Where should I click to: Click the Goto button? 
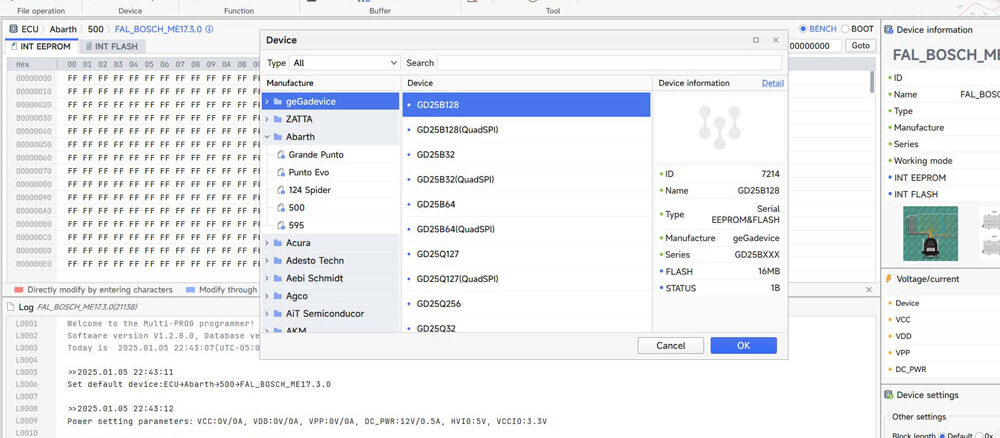point(860,46)
